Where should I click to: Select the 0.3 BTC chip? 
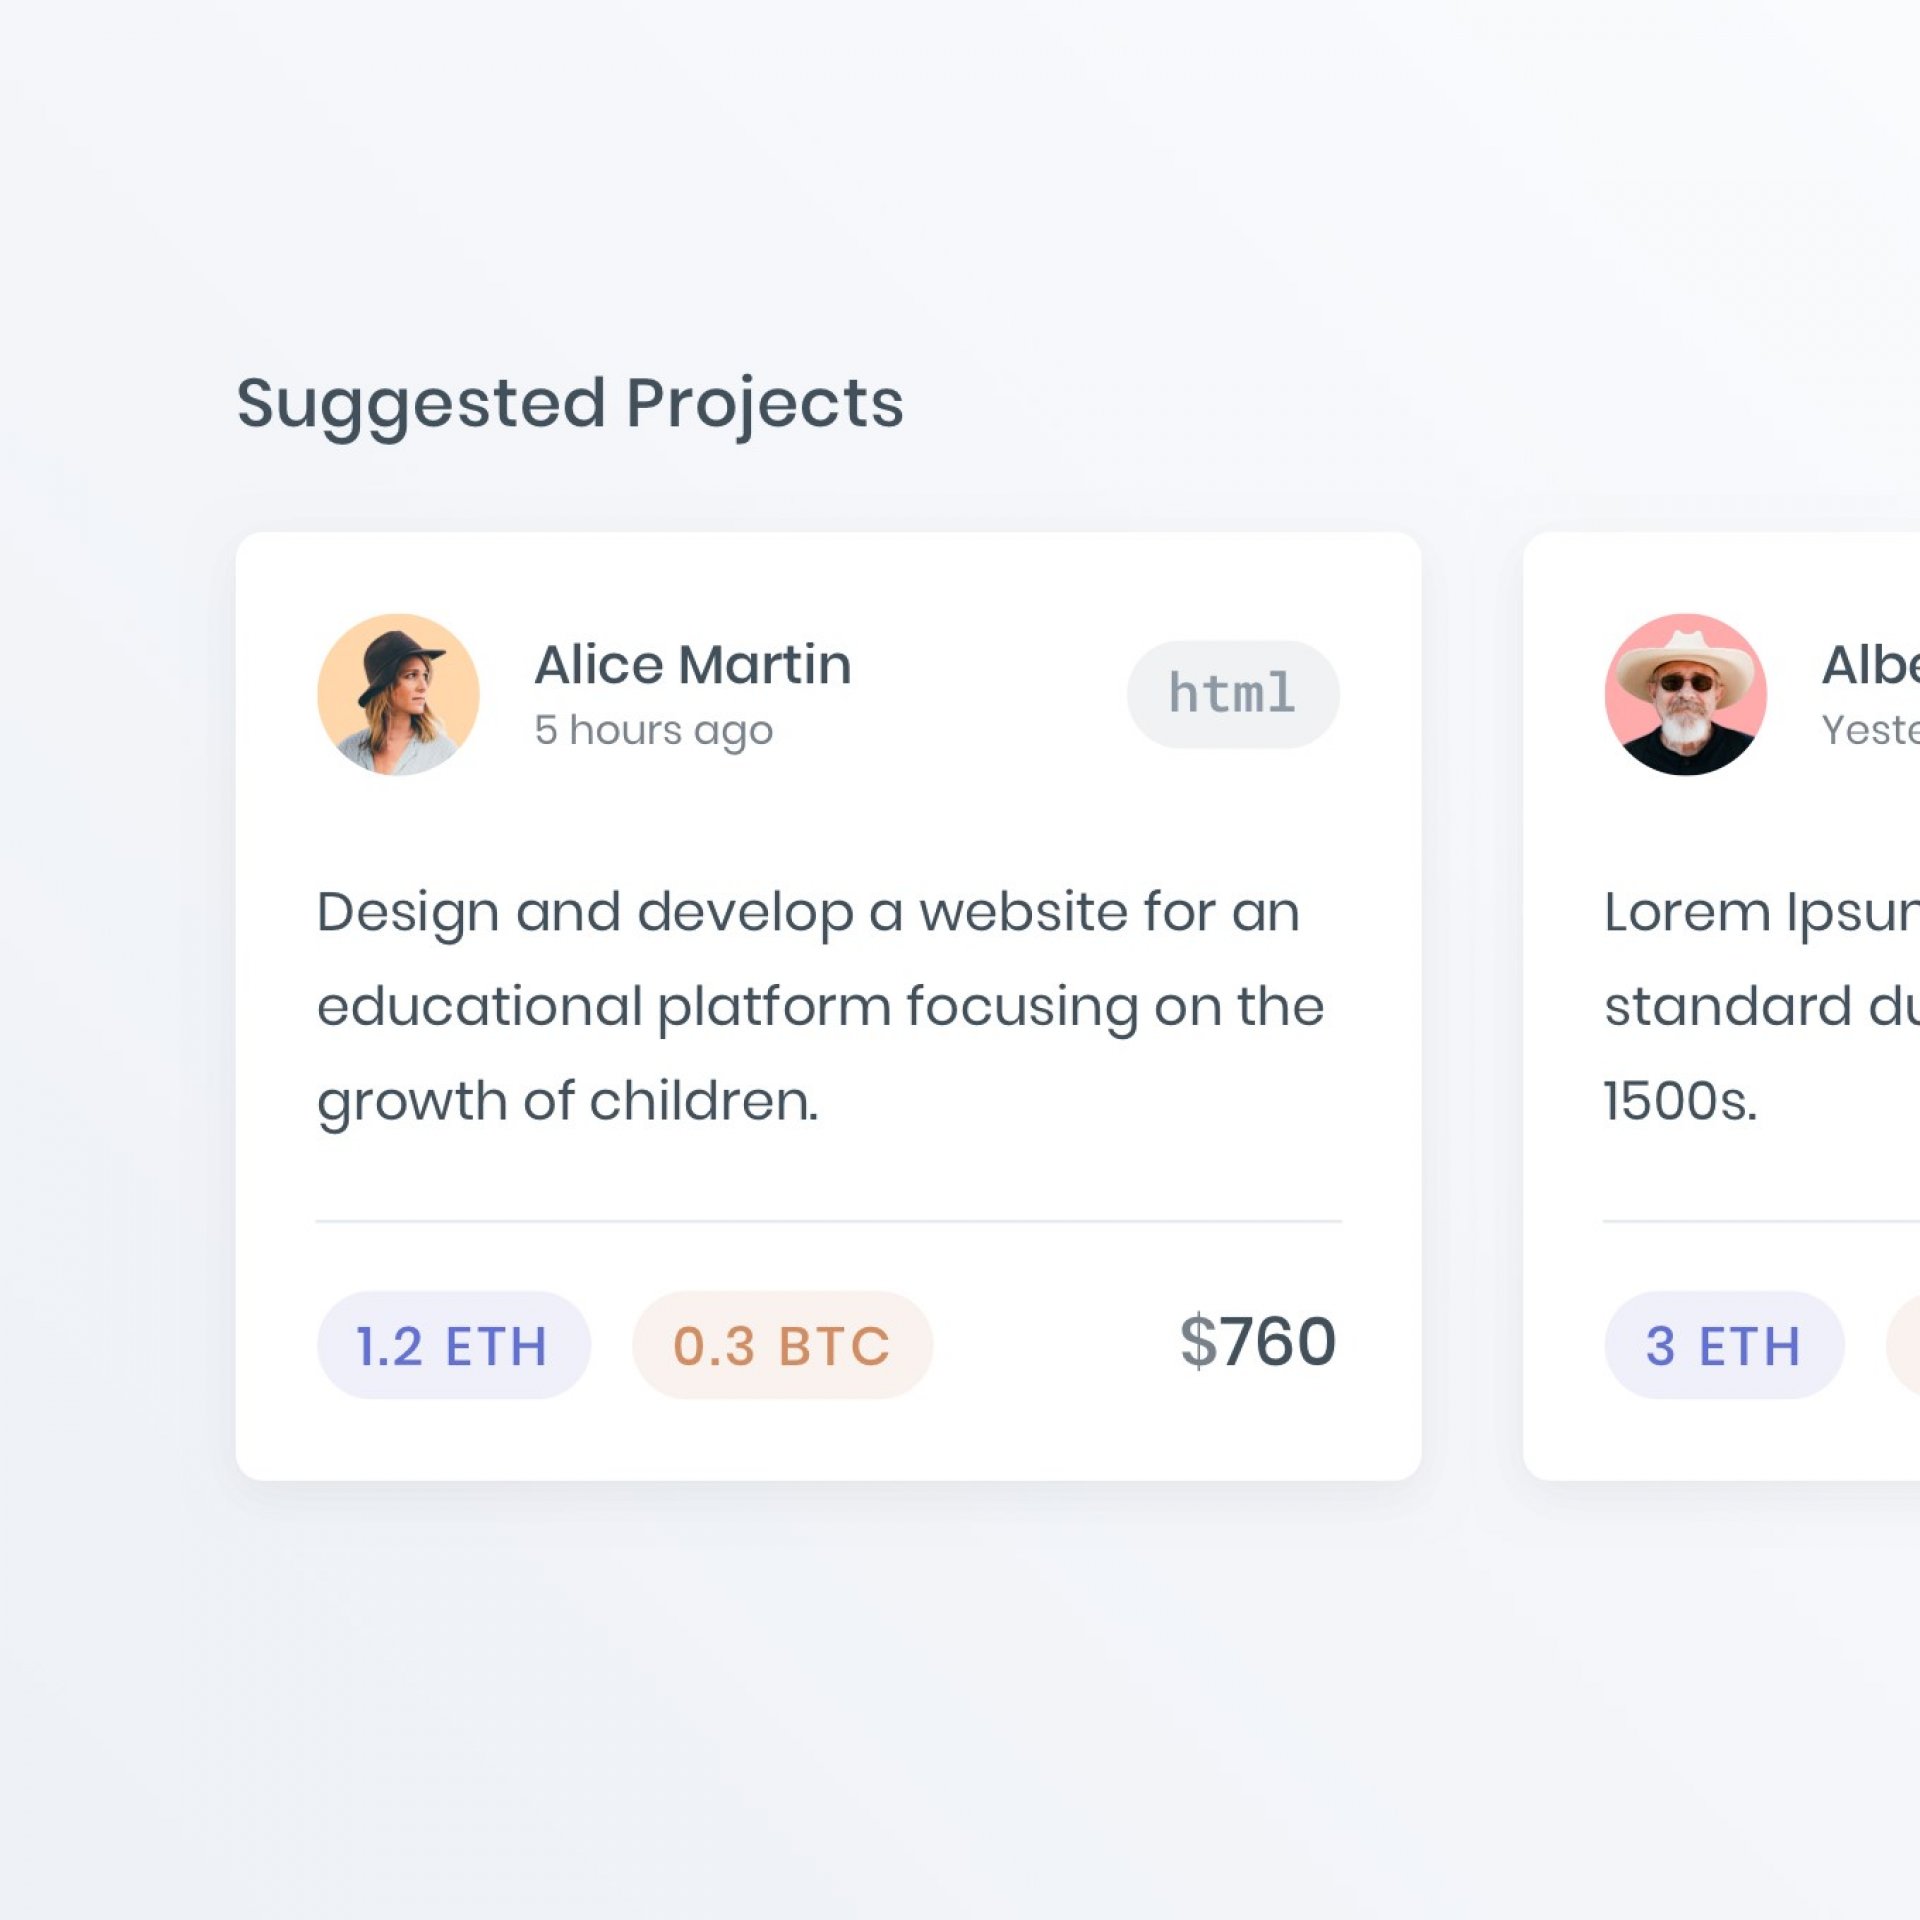782,1345
